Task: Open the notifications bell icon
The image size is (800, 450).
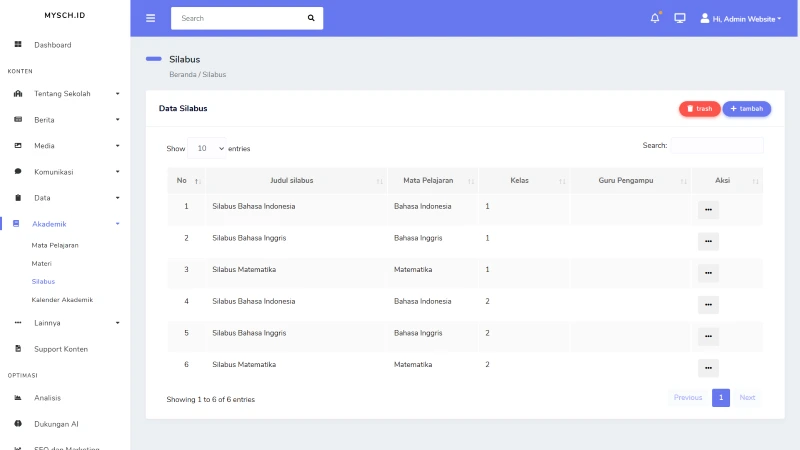Action: [x=655, y=18]
